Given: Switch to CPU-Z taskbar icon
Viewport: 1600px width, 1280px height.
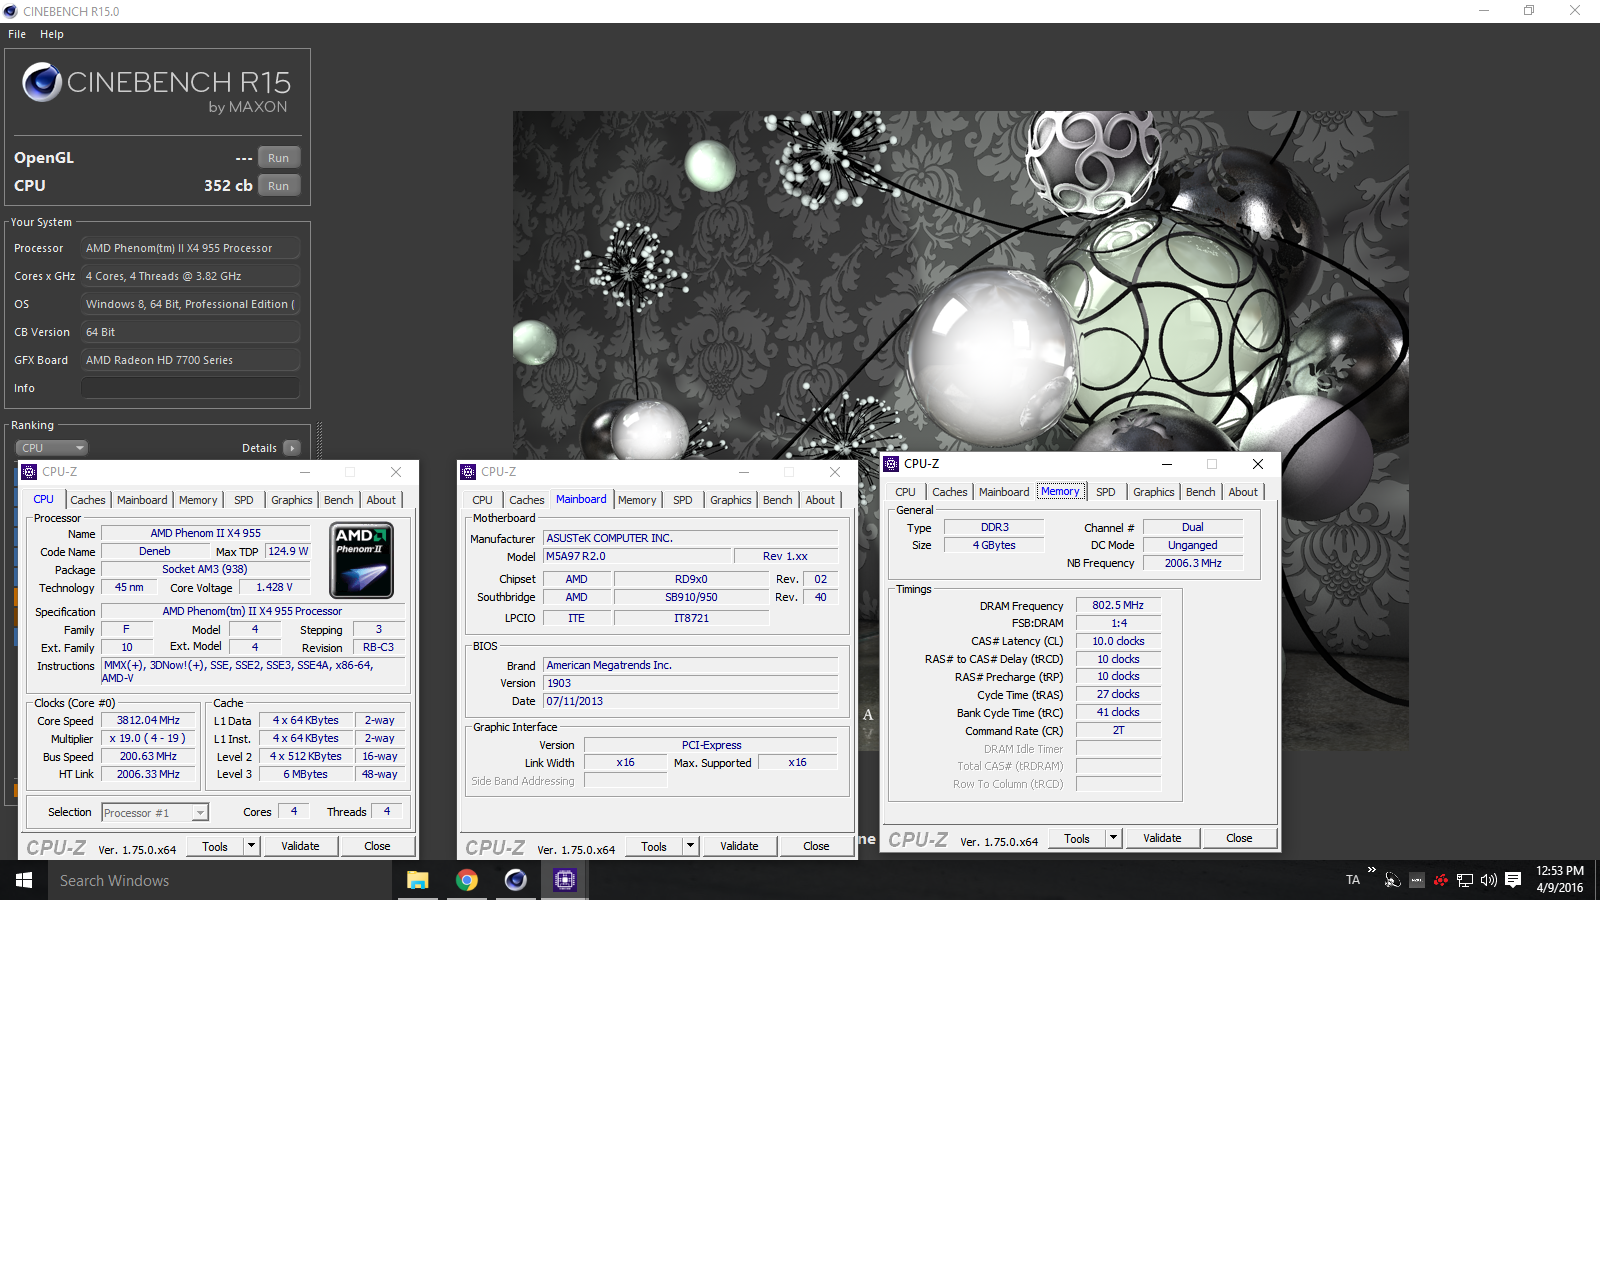Looking at the screenshot, I should point(565,880).
